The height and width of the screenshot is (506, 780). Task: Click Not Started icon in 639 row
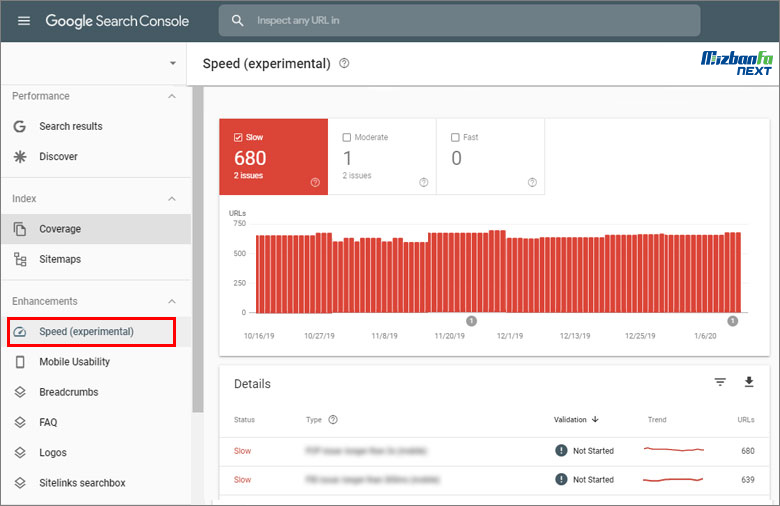pos(561,480)
